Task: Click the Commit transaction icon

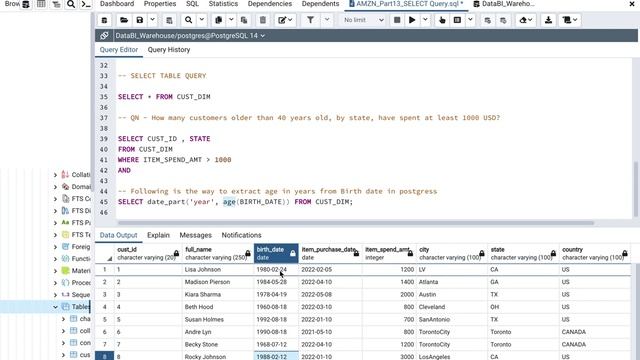Action: point(487,20)
